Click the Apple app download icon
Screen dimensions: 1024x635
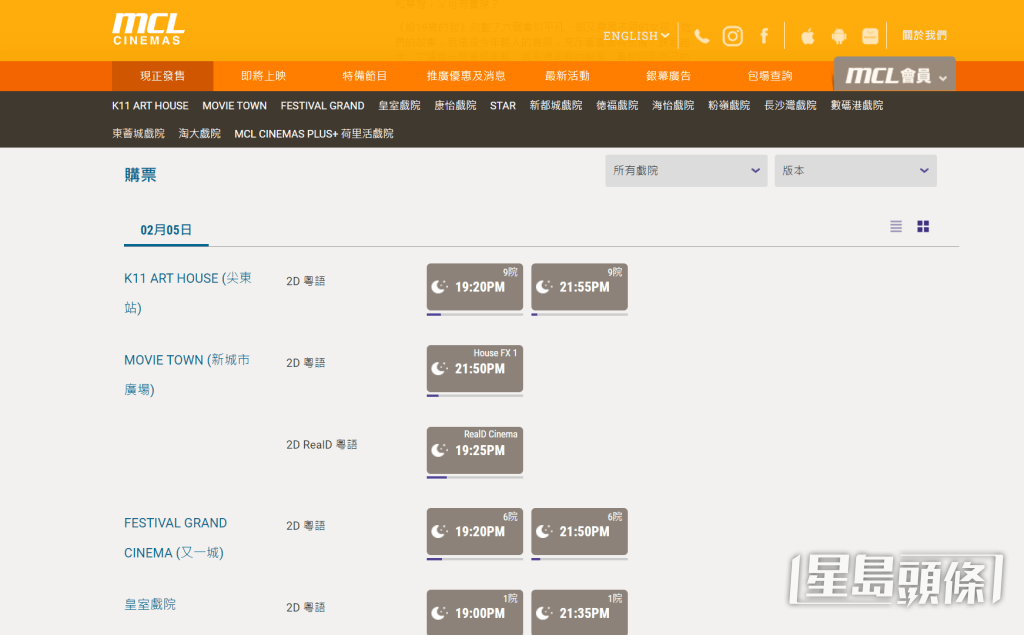[x=808, y=36]
